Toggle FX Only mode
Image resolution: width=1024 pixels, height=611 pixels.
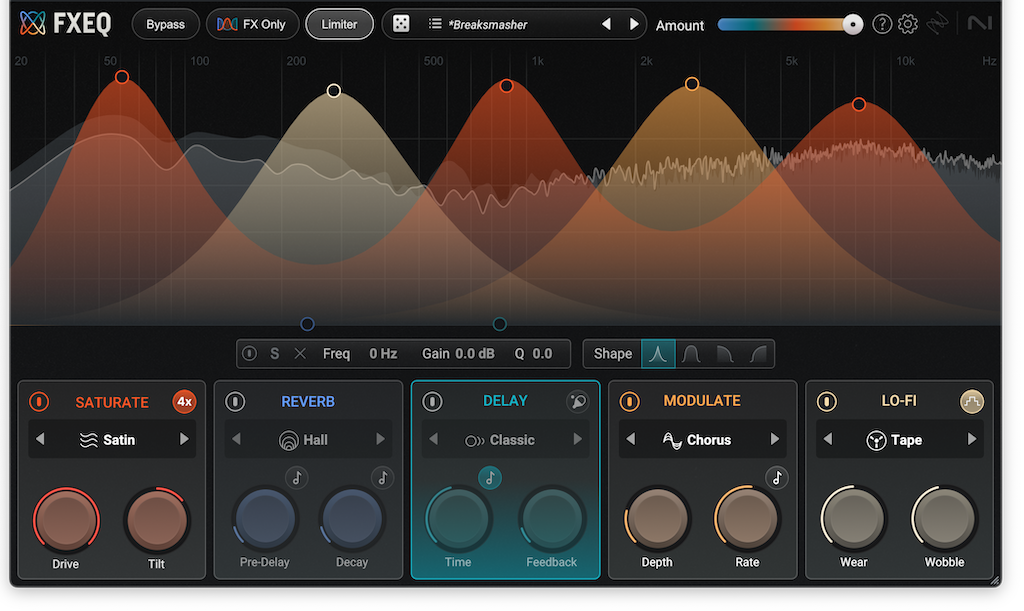pos(252,24)
